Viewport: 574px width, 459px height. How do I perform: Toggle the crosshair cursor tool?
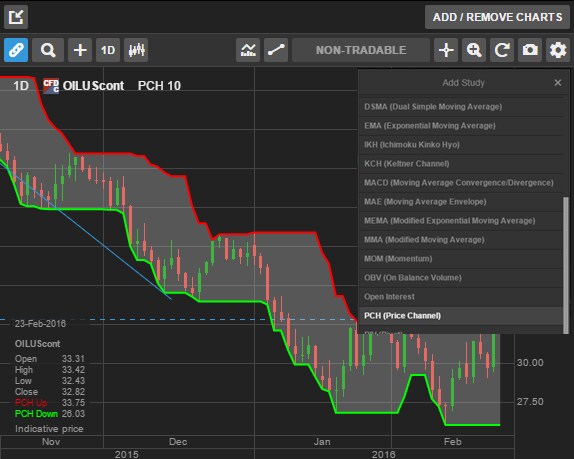pyautogui.click(x=446, y=50)
